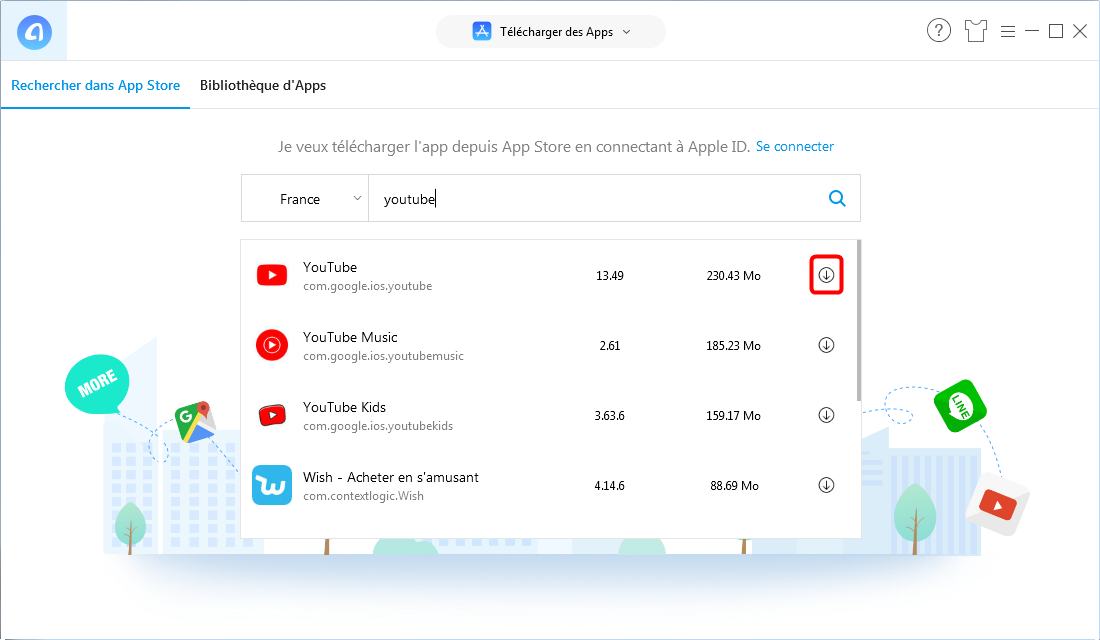Open the hamburger menu icon

[x=1008, y=32]
